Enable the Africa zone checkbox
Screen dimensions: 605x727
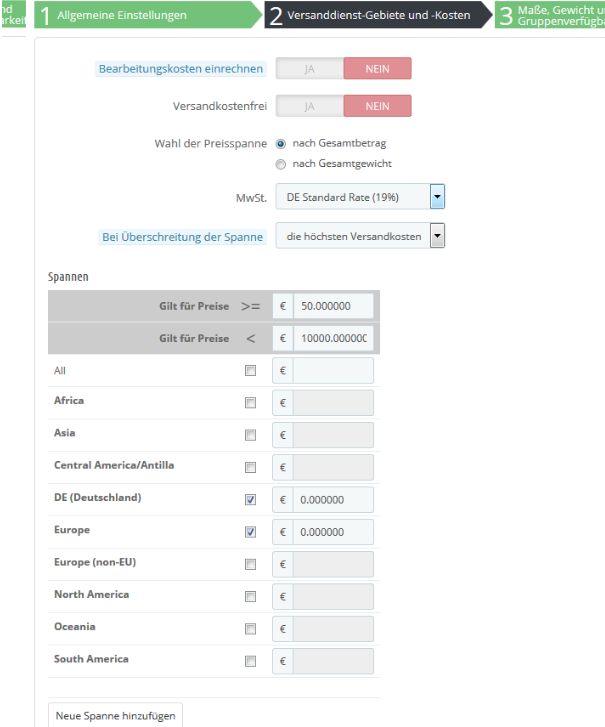coord(250,403)
